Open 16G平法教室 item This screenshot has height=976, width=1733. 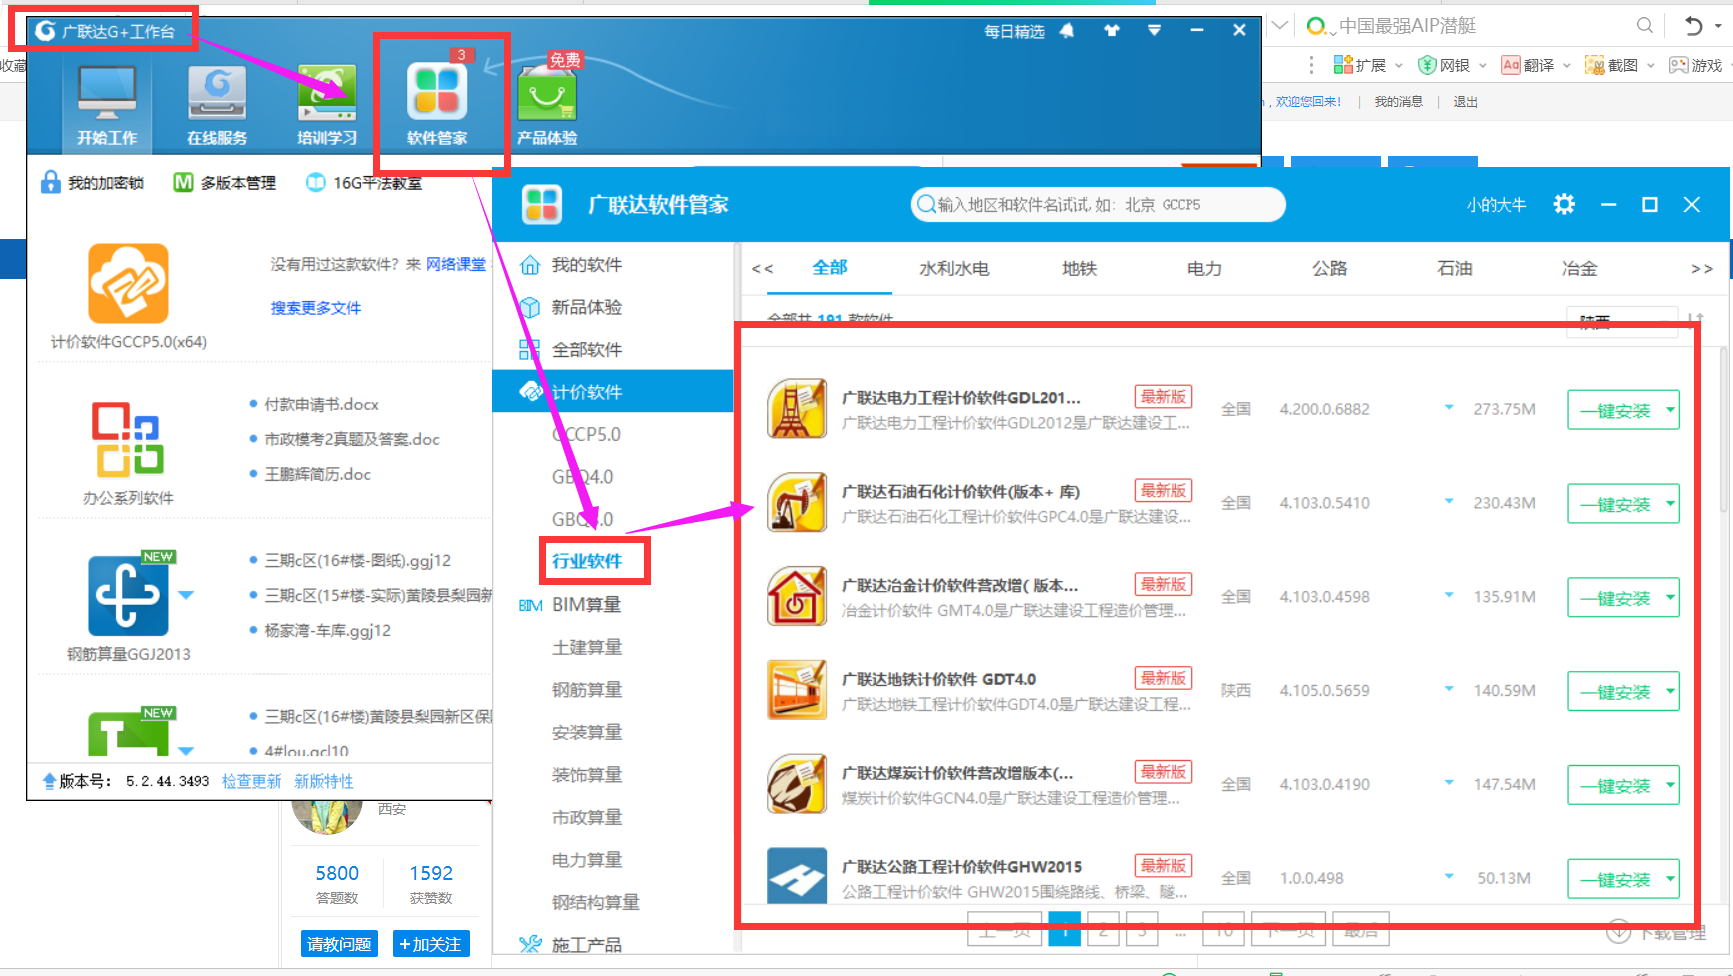tap(364, 183)
